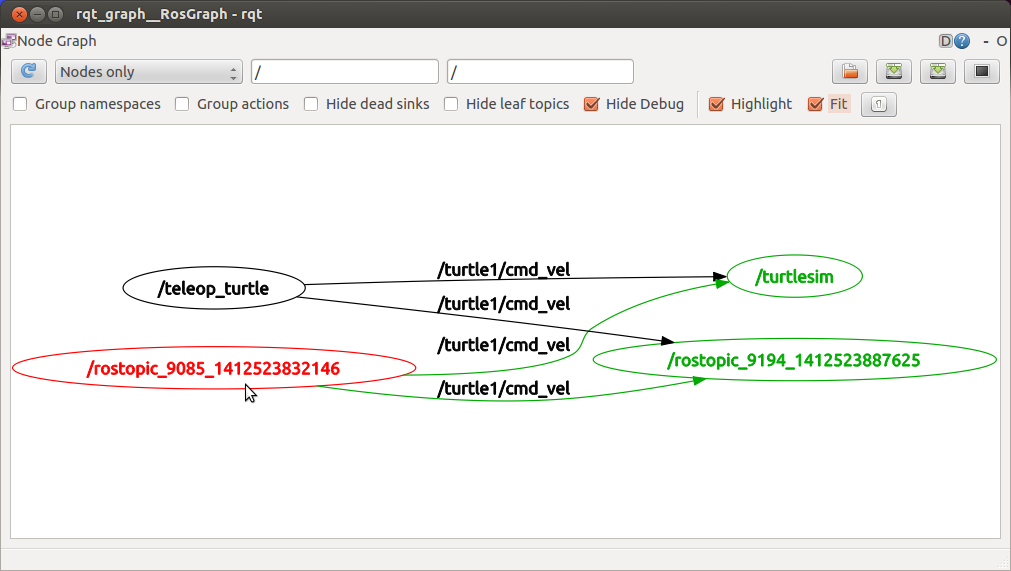1011x571 pixels.
Task: Click the blue refresh graph button
Action: coord(29,72)
